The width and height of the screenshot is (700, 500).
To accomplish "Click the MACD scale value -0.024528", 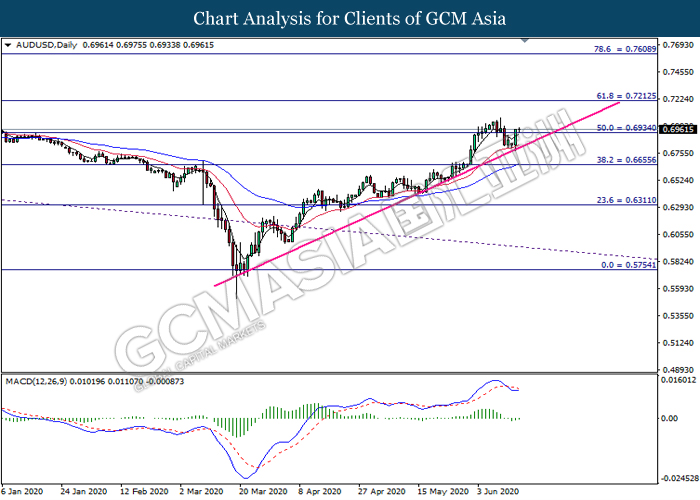I will click(678, 479).
